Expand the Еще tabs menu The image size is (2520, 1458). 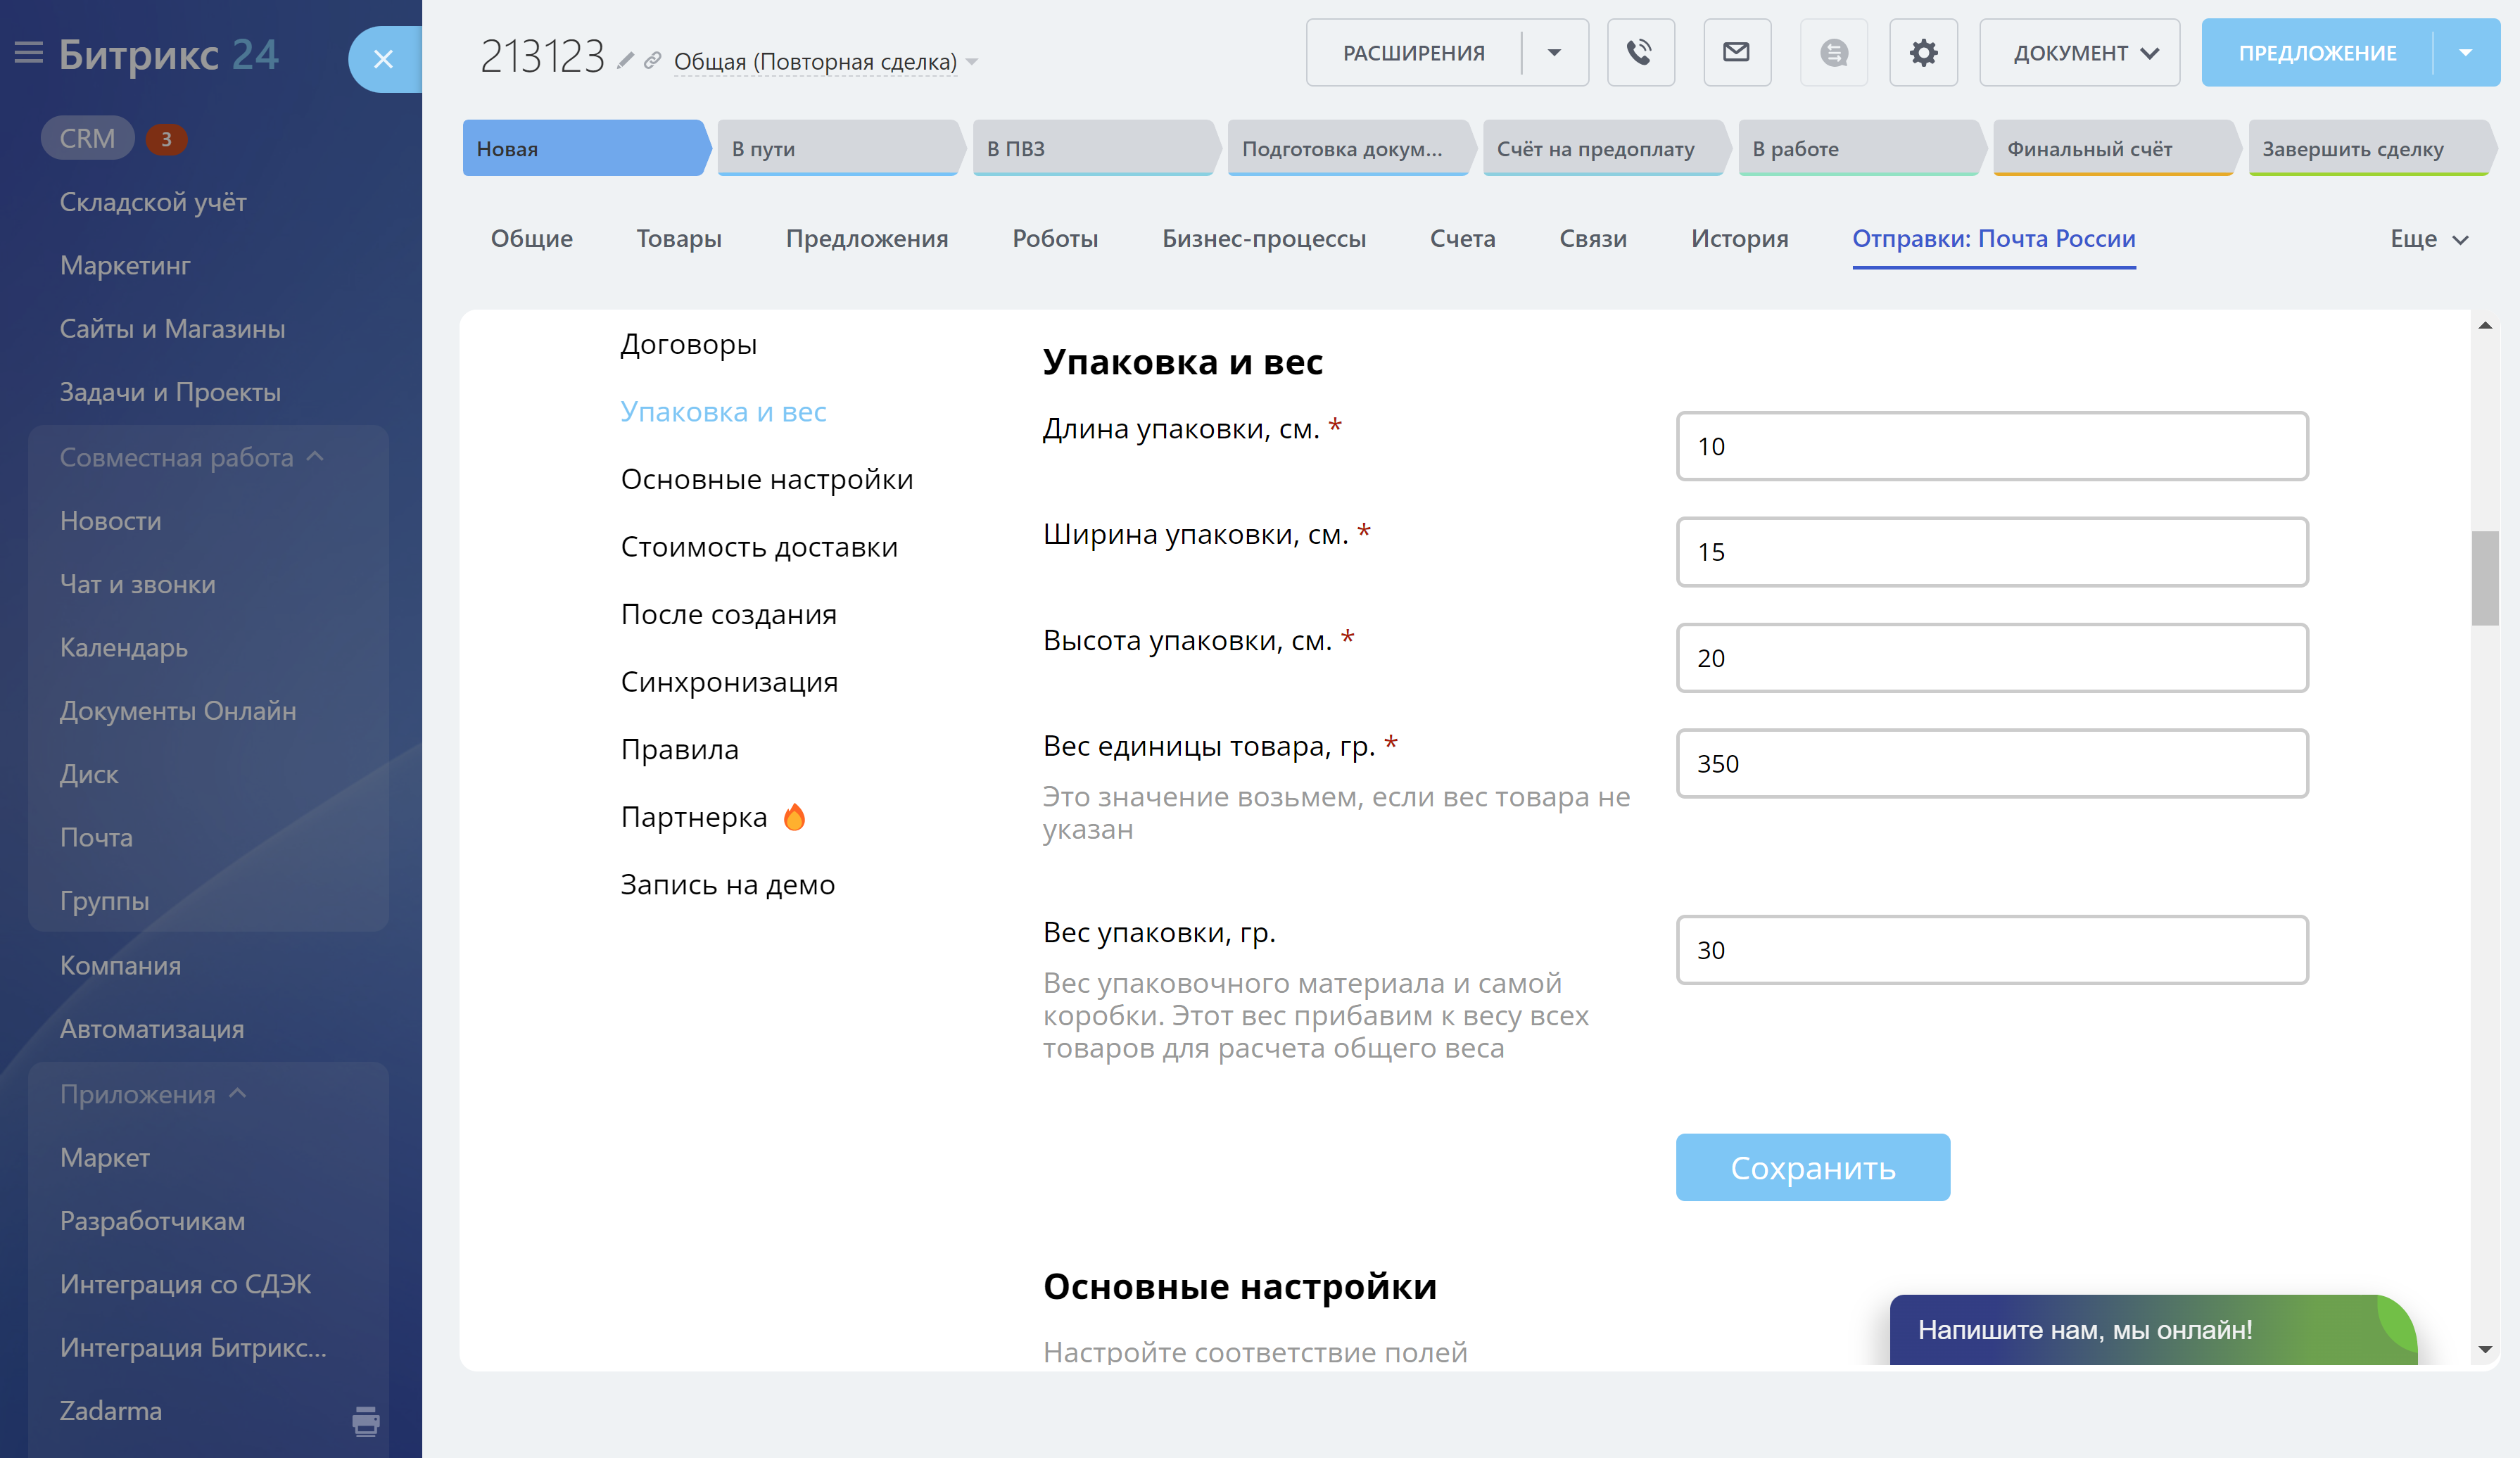pos(2430,239)
